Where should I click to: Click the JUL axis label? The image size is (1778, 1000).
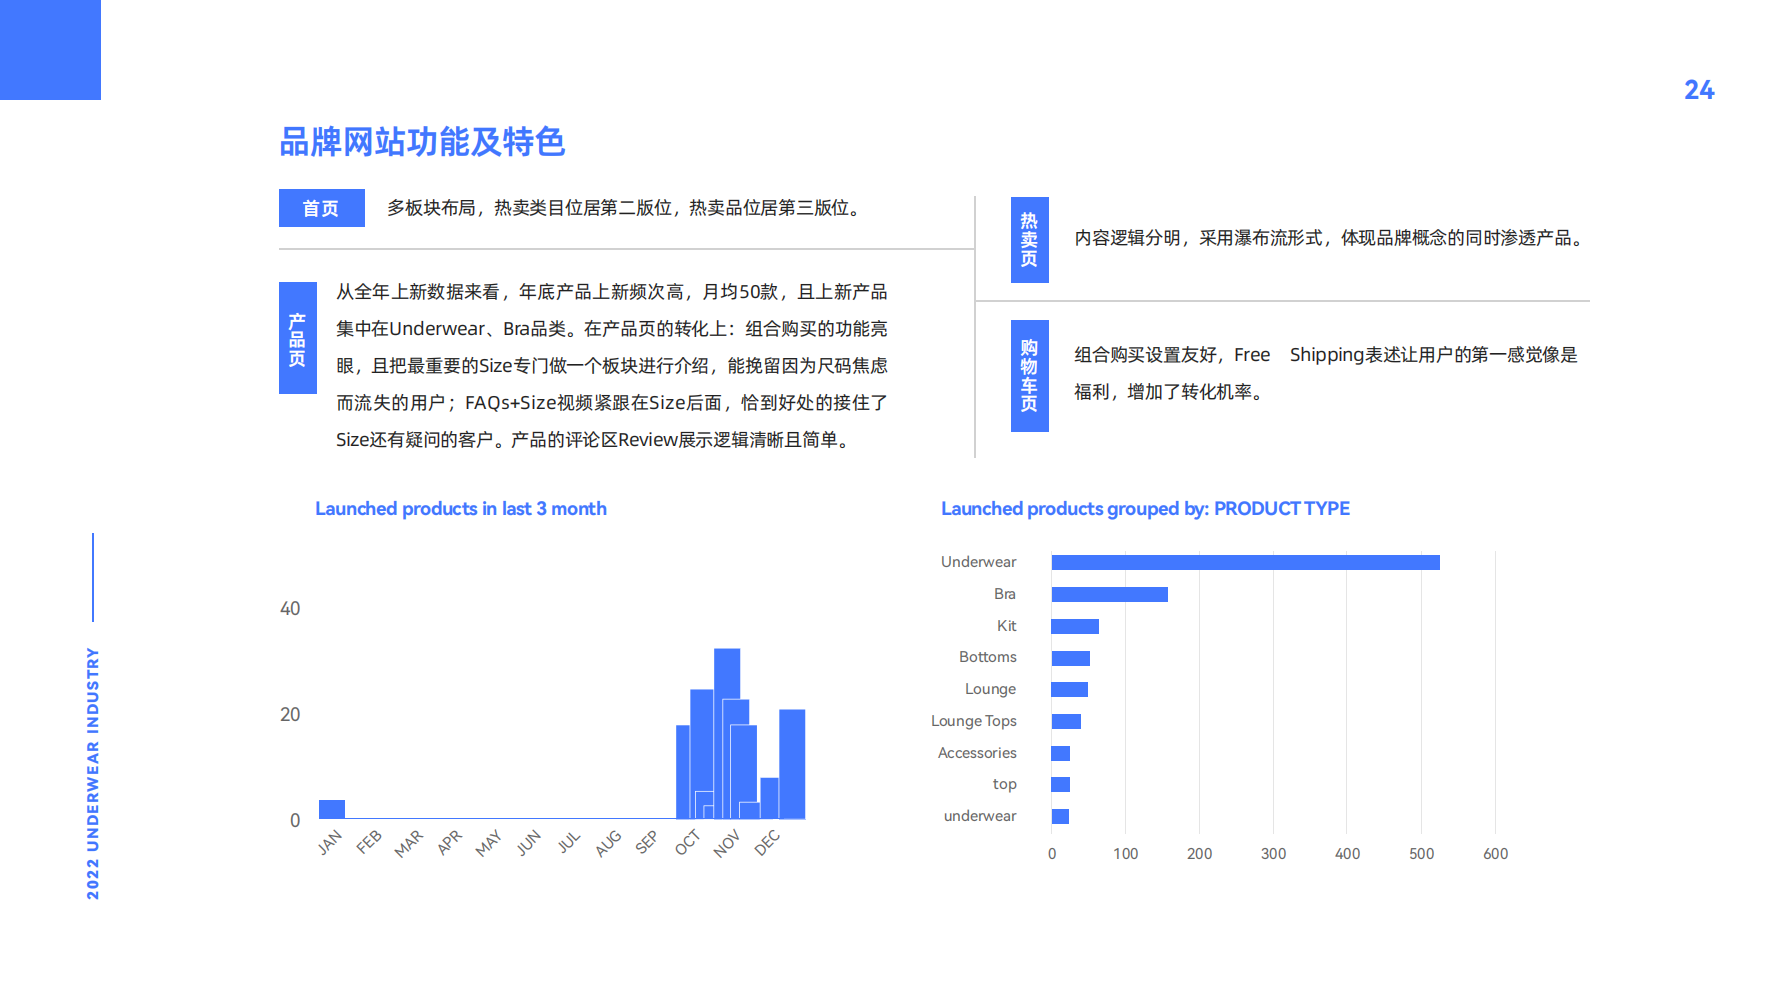(x=569, y=842)
